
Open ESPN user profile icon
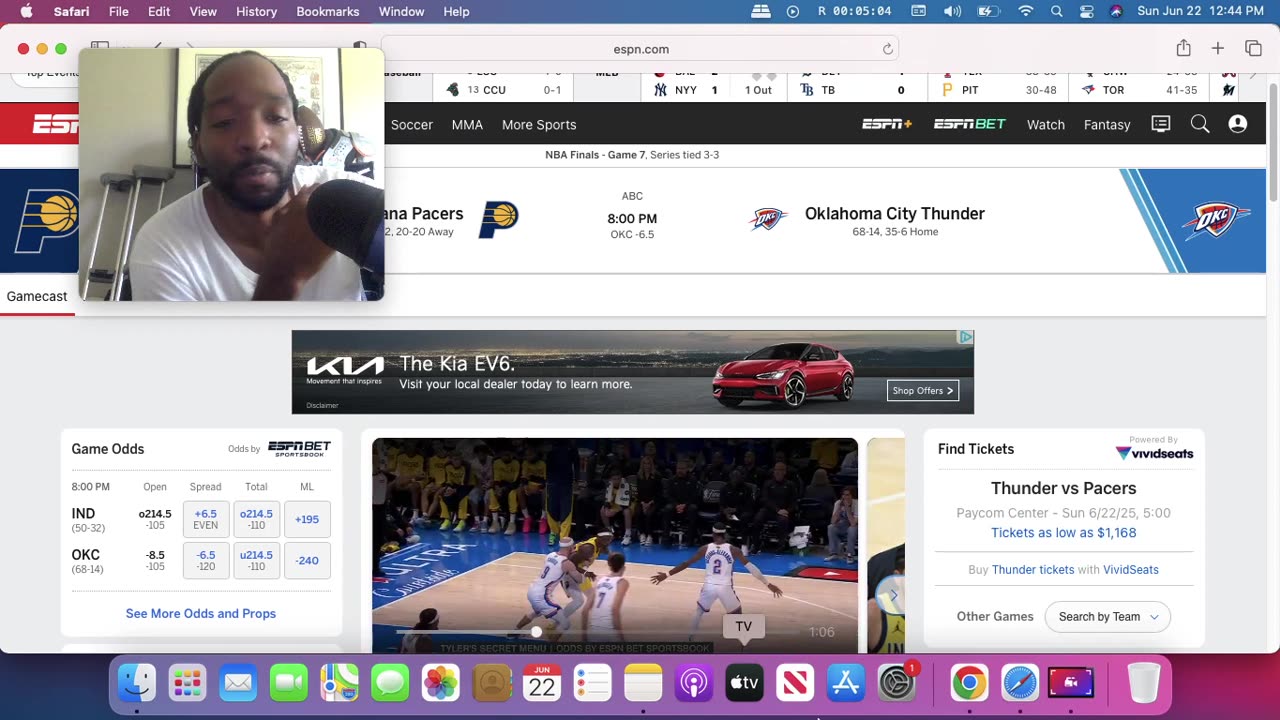1238,124
